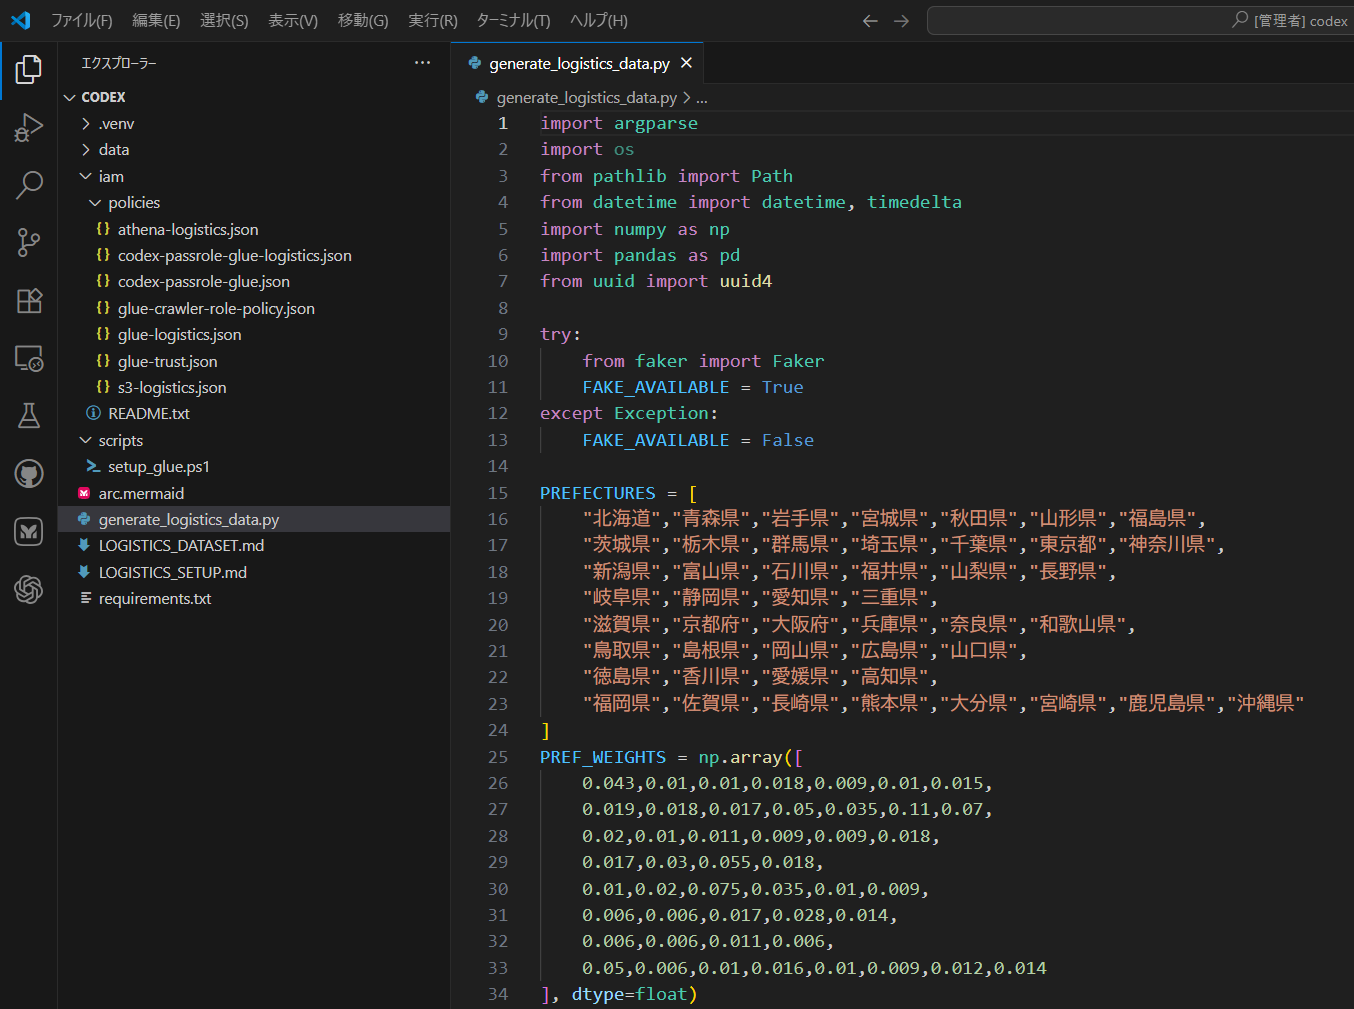
Task: Open the Search view icon
Action: [29, 185]
